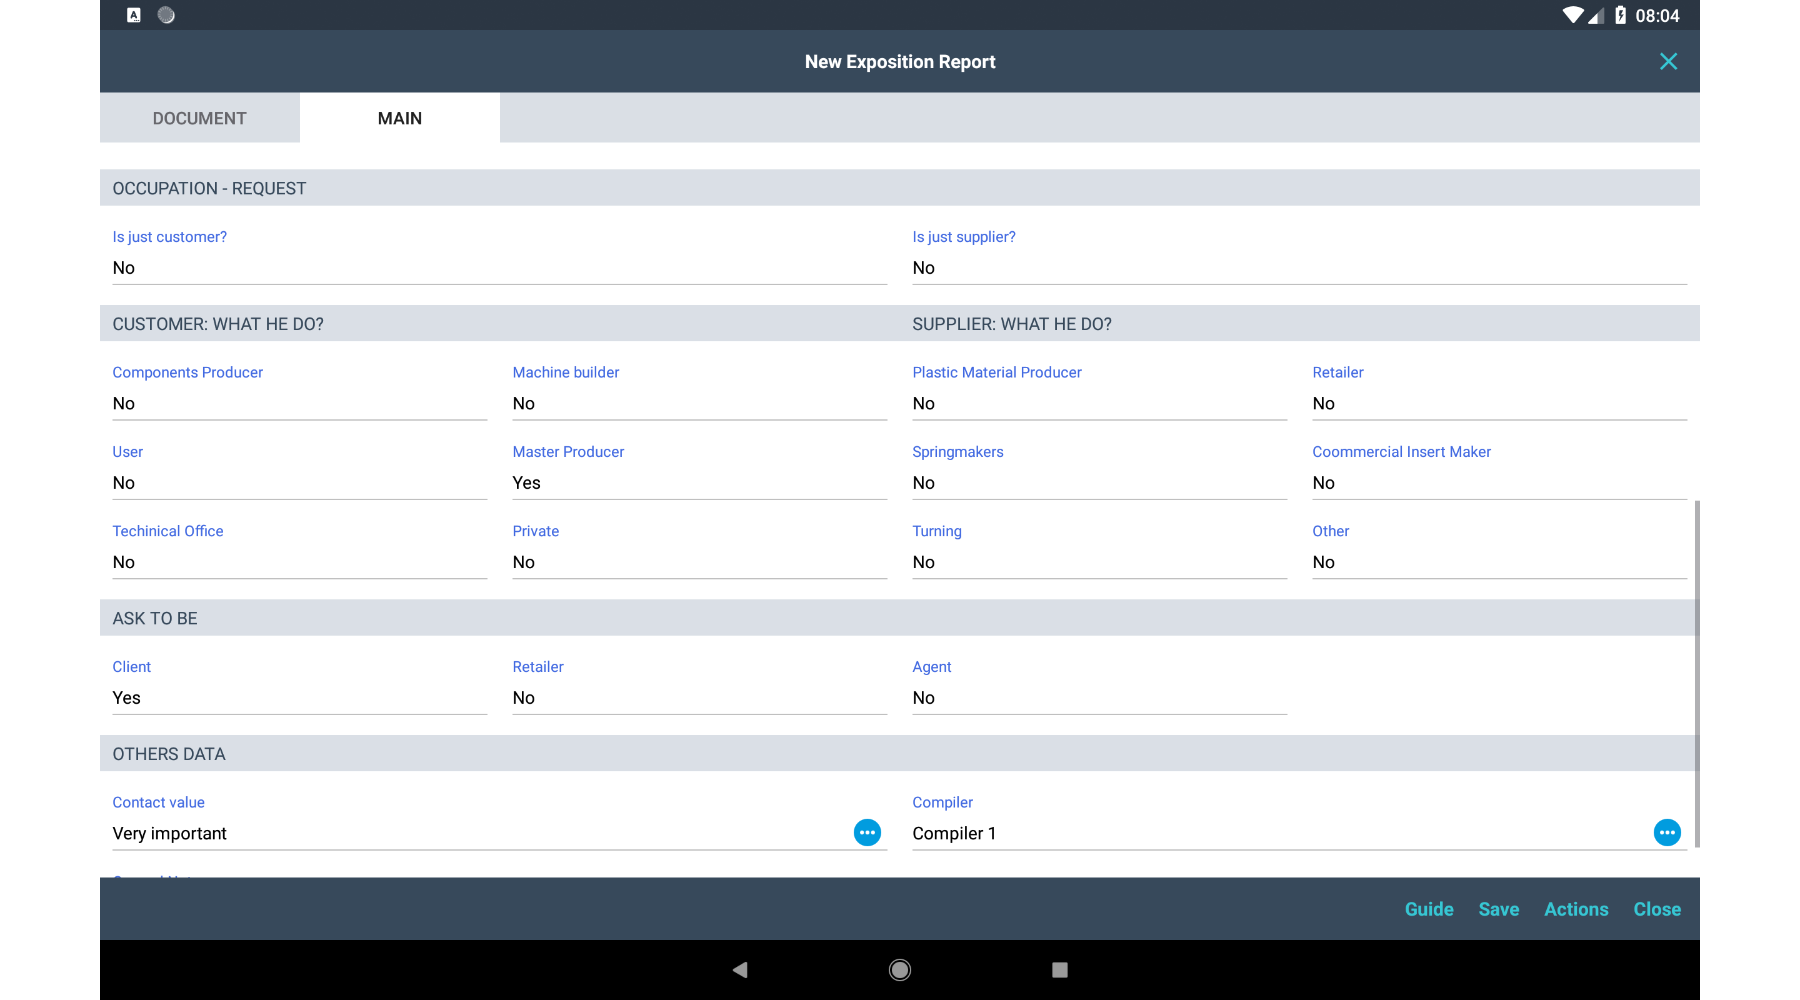
Task: Click the Contact value field text
Action: (x=170, y=834)
